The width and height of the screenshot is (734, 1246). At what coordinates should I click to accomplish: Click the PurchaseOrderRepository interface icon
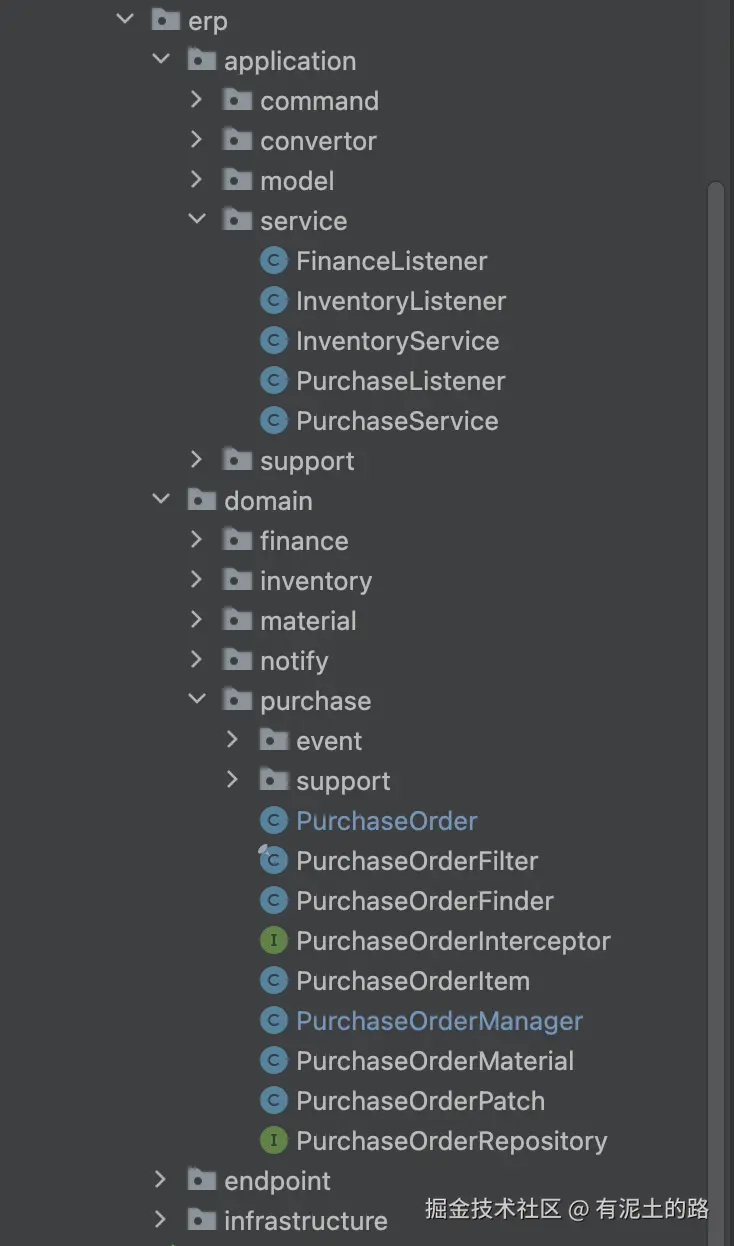(x=273, y=1141)
